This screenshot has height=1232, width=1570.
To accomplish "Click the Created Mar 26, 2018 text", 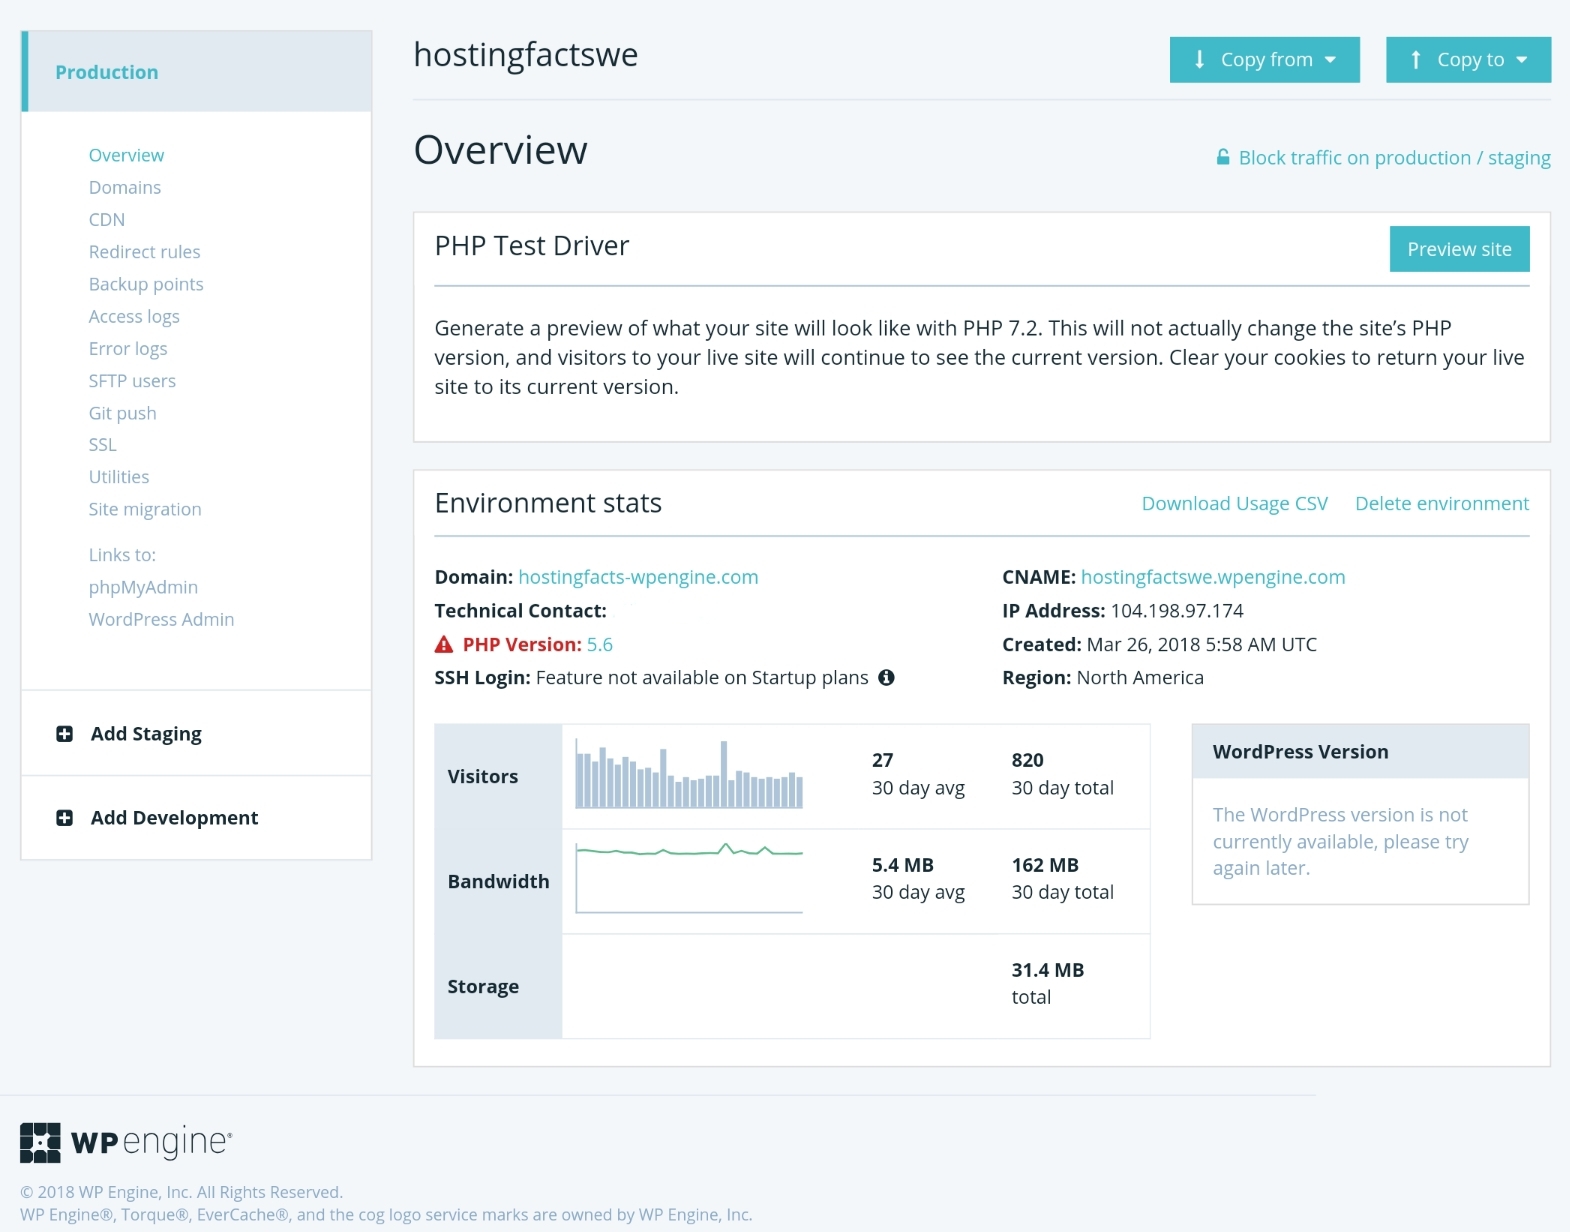I will pos(1159,645).
